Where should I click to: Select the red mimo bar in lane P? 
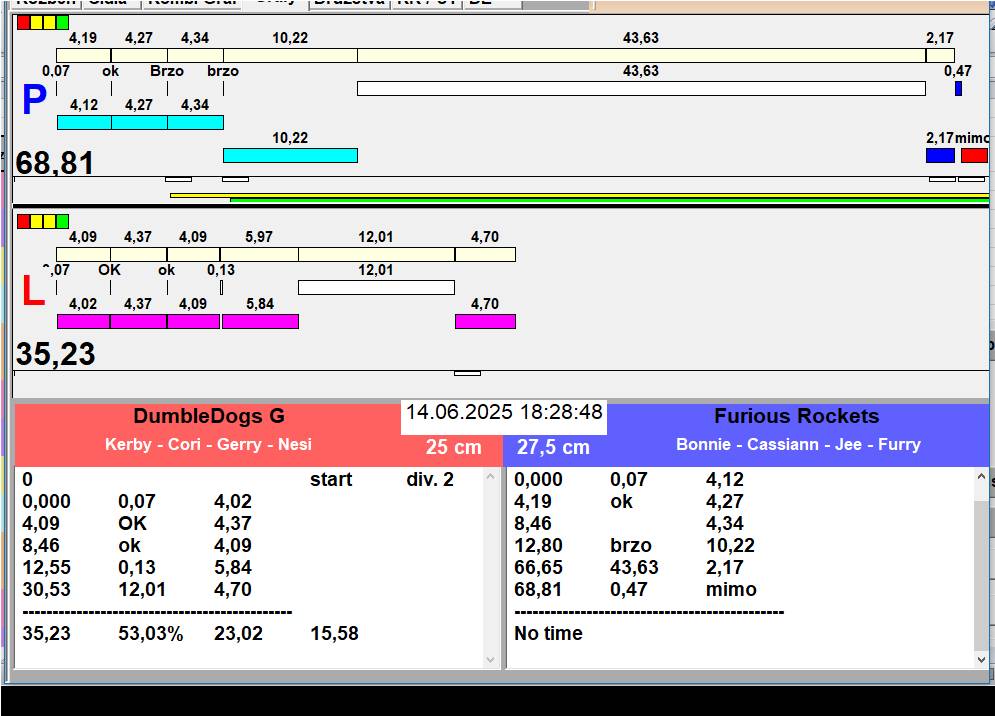tap(973, 155)
